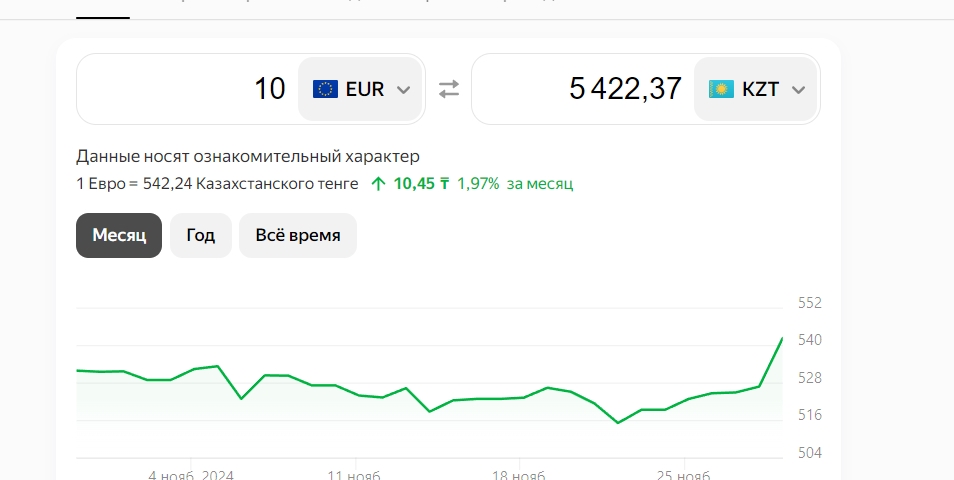Select the Месяц period toggle
Image resolution: width=954 pixels, height=480 pixels.
click(x=119, y=235)
